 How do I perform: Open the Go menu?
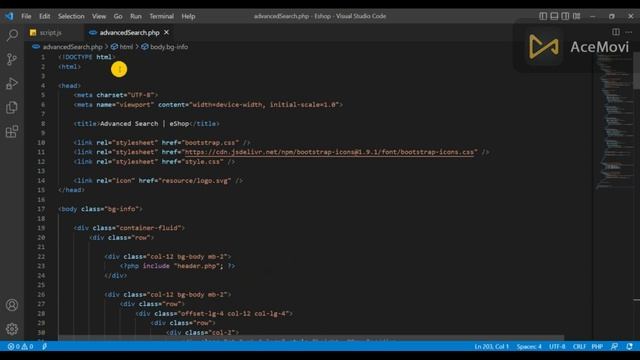pos(118,16)
